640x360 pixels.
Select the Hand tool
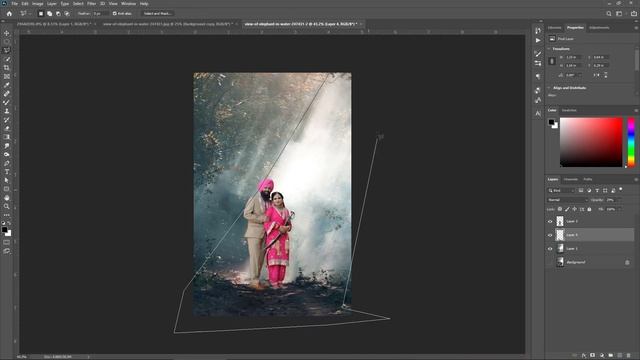pyautogui.click(x=7, y=198)
